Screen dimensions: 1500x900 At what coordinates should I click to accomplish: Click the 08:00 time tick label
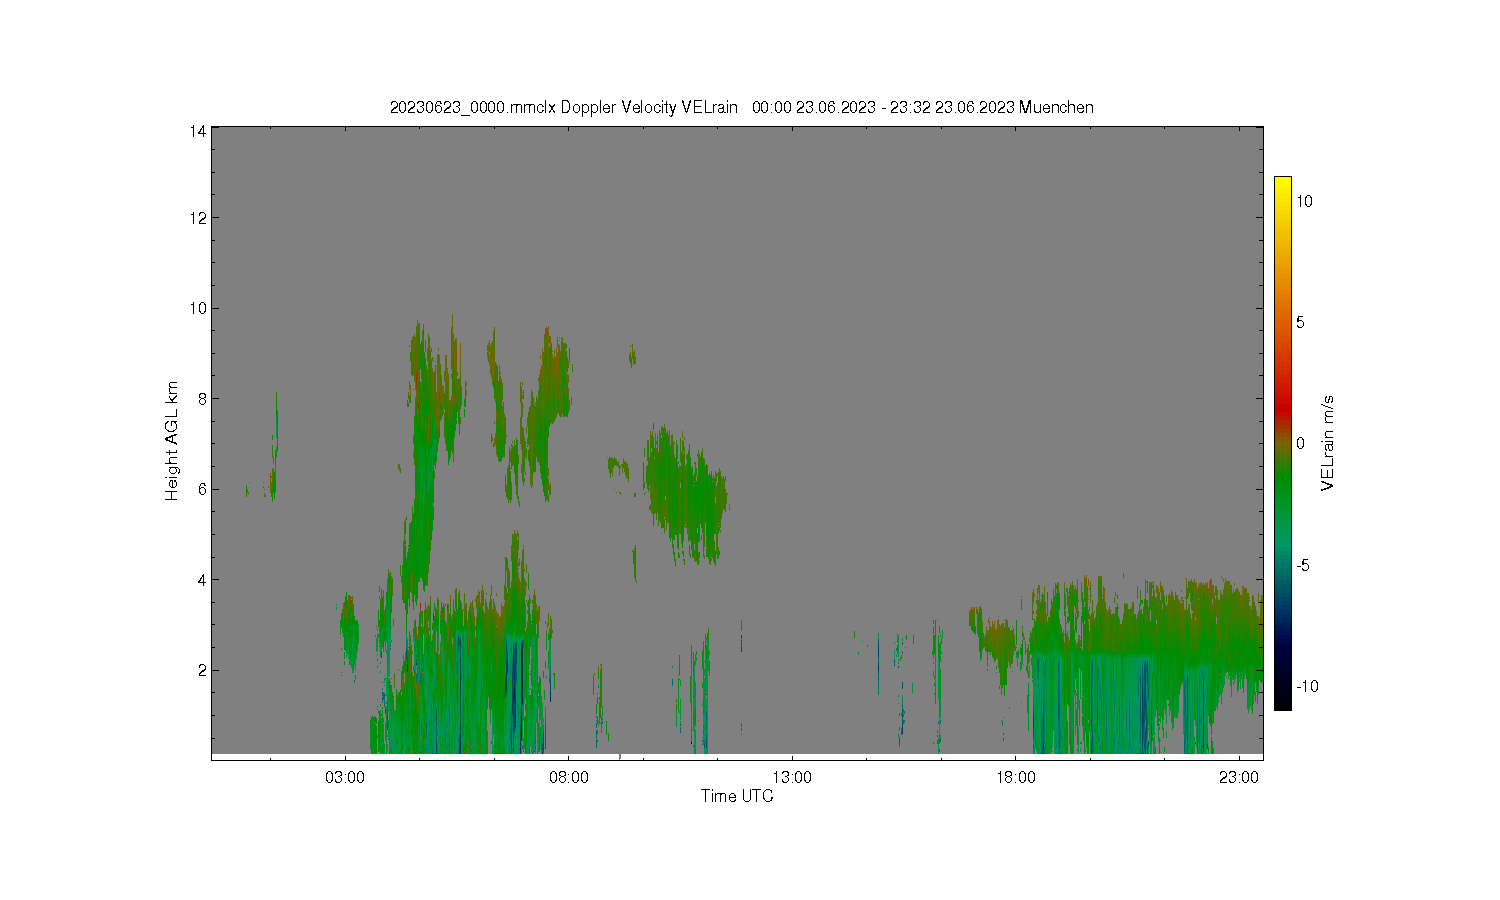[569, 778]
